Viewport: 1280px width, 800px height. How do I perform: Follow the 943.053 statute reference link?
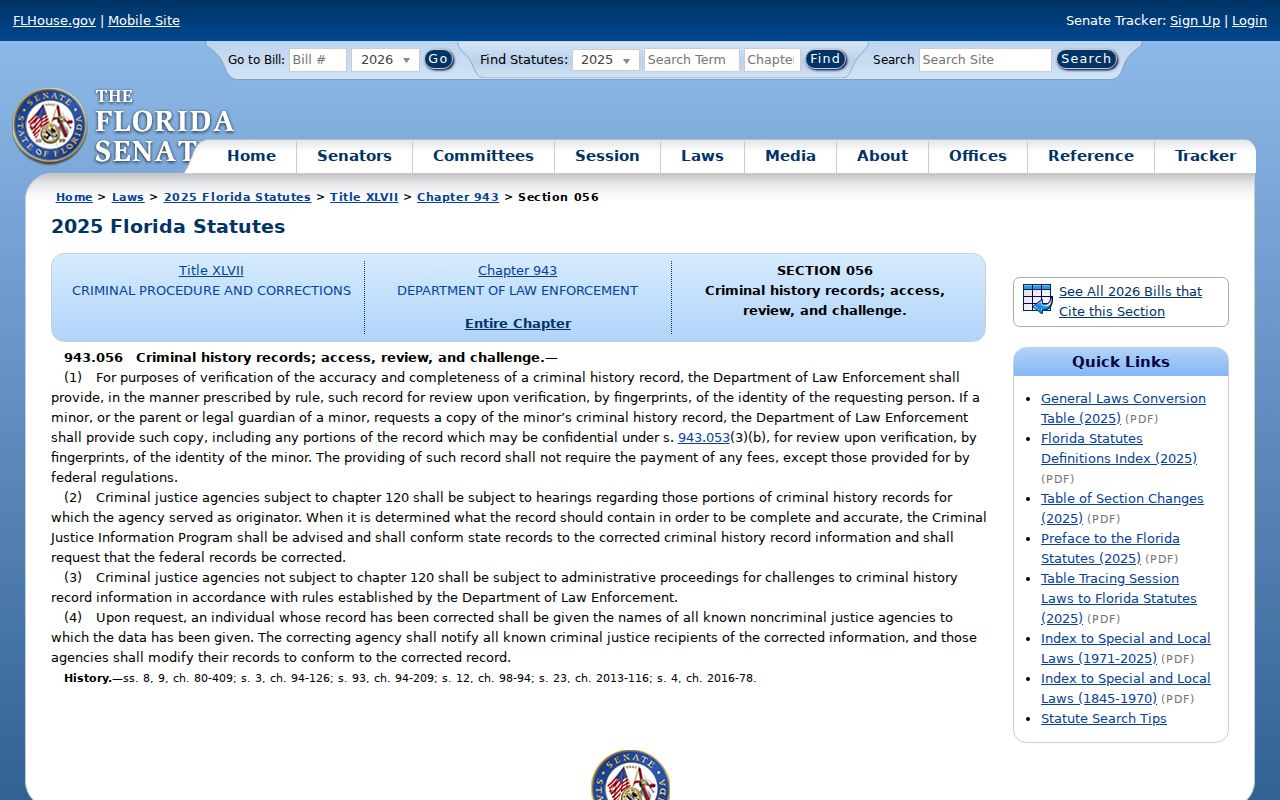tap(704, 437)
